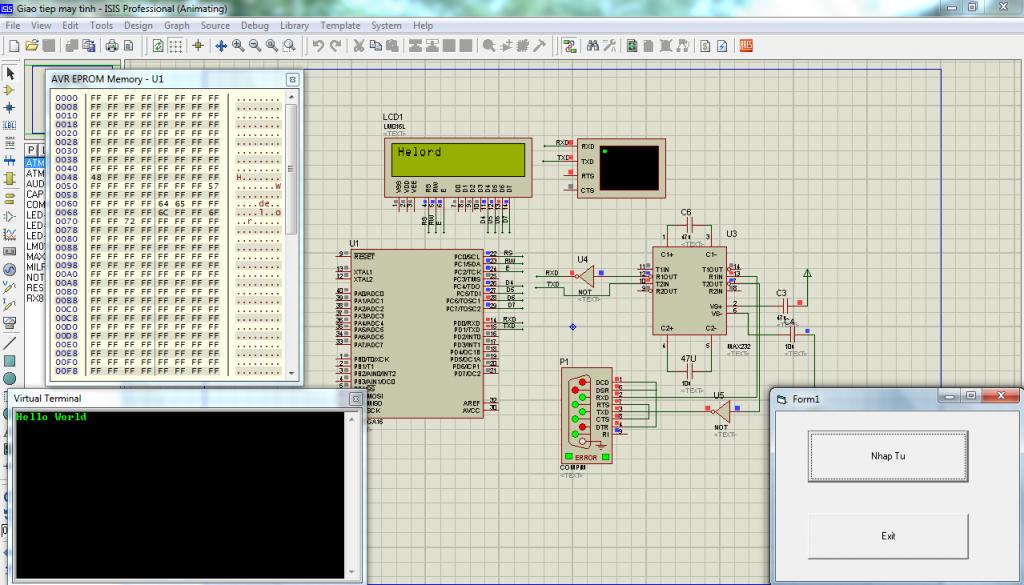Toggle the wire autorouter icon
Screen dimensions: 1024x585
[569, 45]
